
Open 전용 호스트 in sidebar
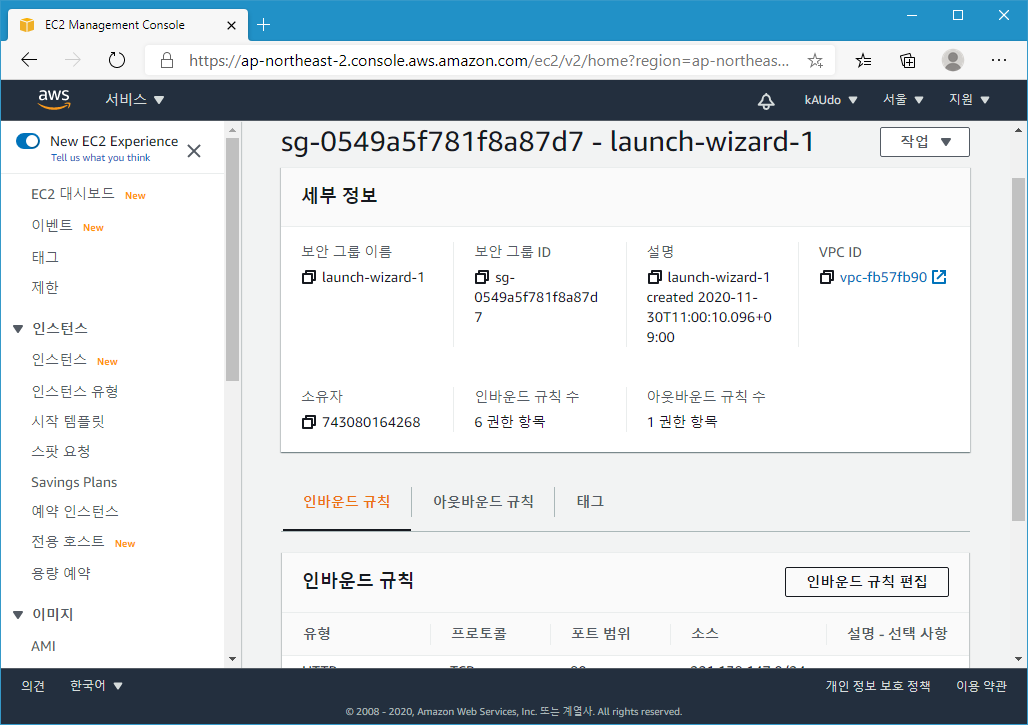pos(68,541)
